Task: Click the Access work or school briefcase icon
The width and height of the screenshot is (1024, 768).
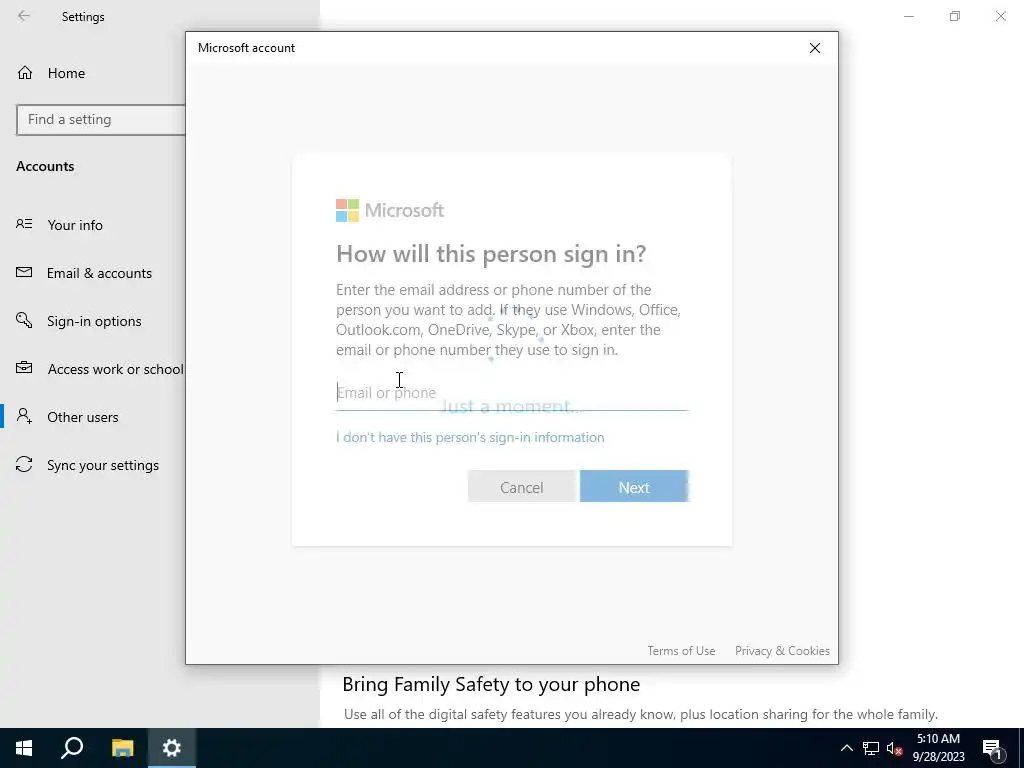Action: (x=24, y=368)
